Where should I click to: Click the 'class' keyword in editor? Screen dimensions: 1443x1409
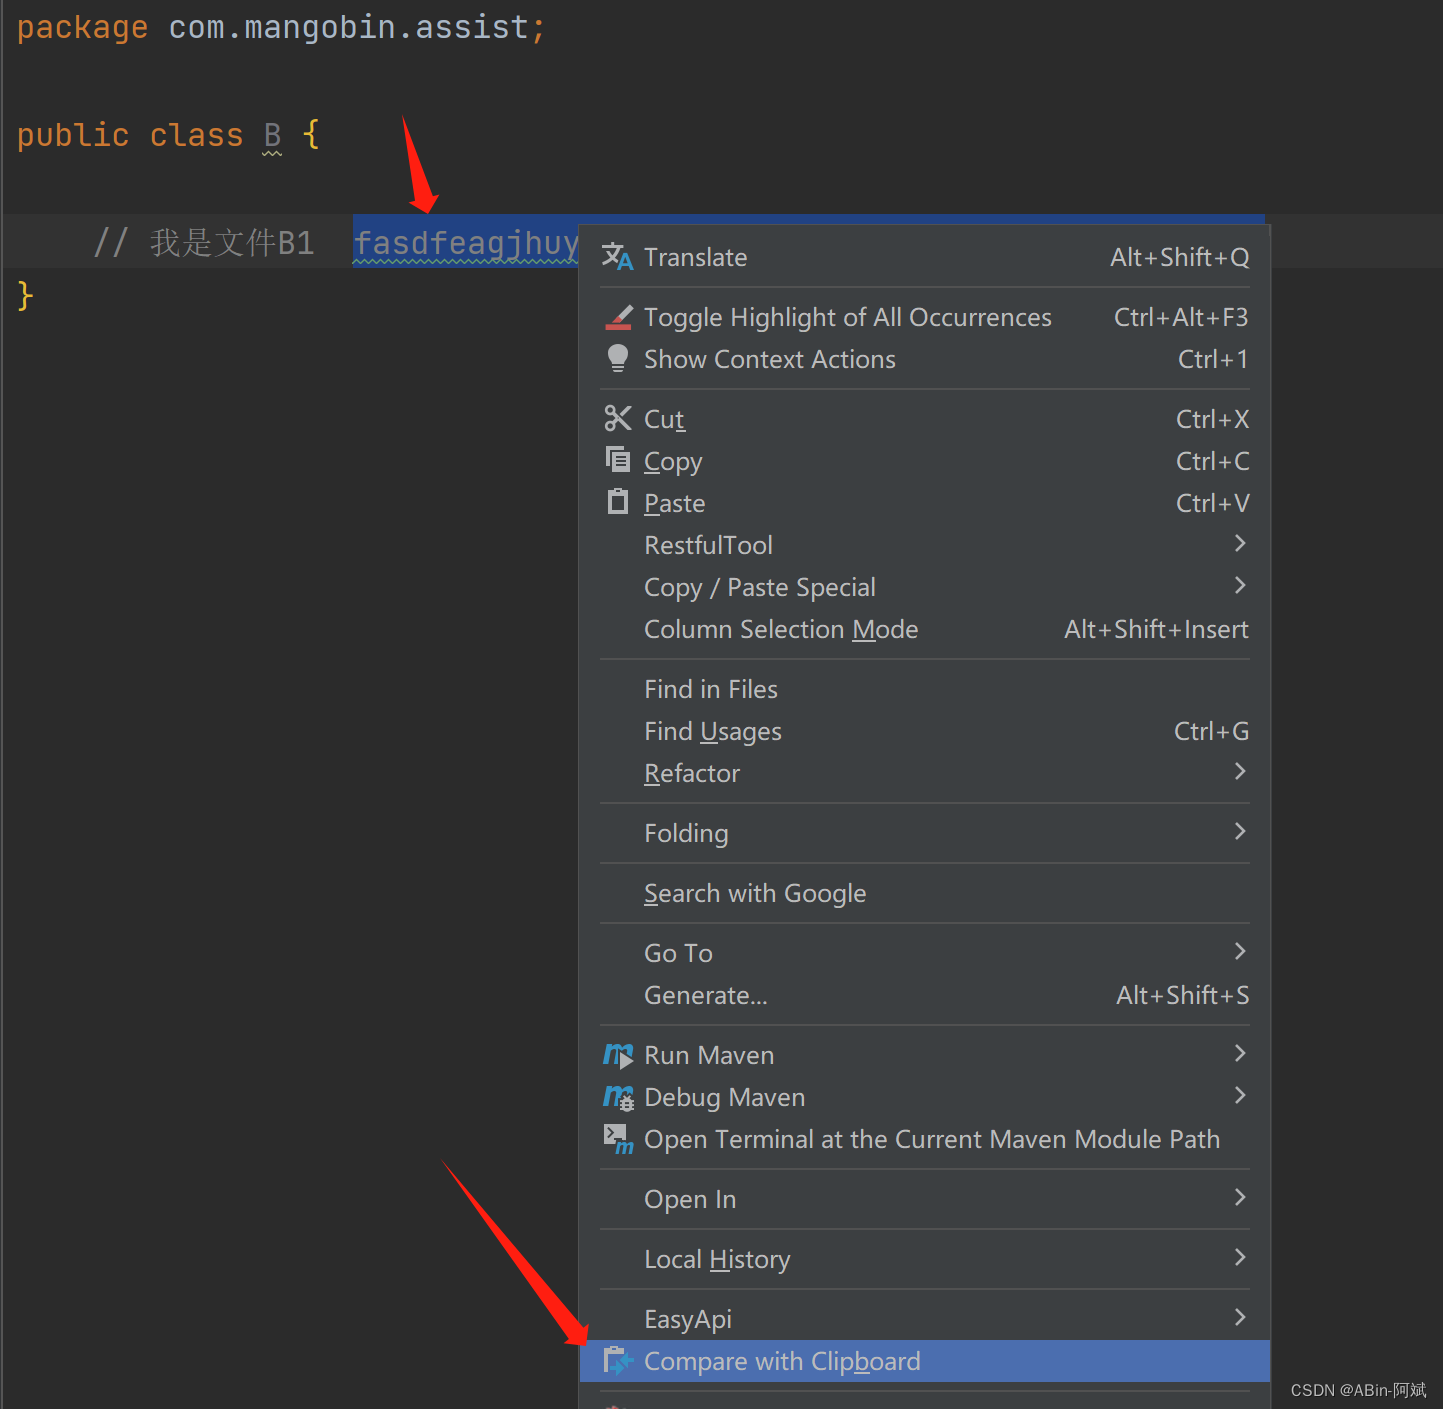coord(196,136)
